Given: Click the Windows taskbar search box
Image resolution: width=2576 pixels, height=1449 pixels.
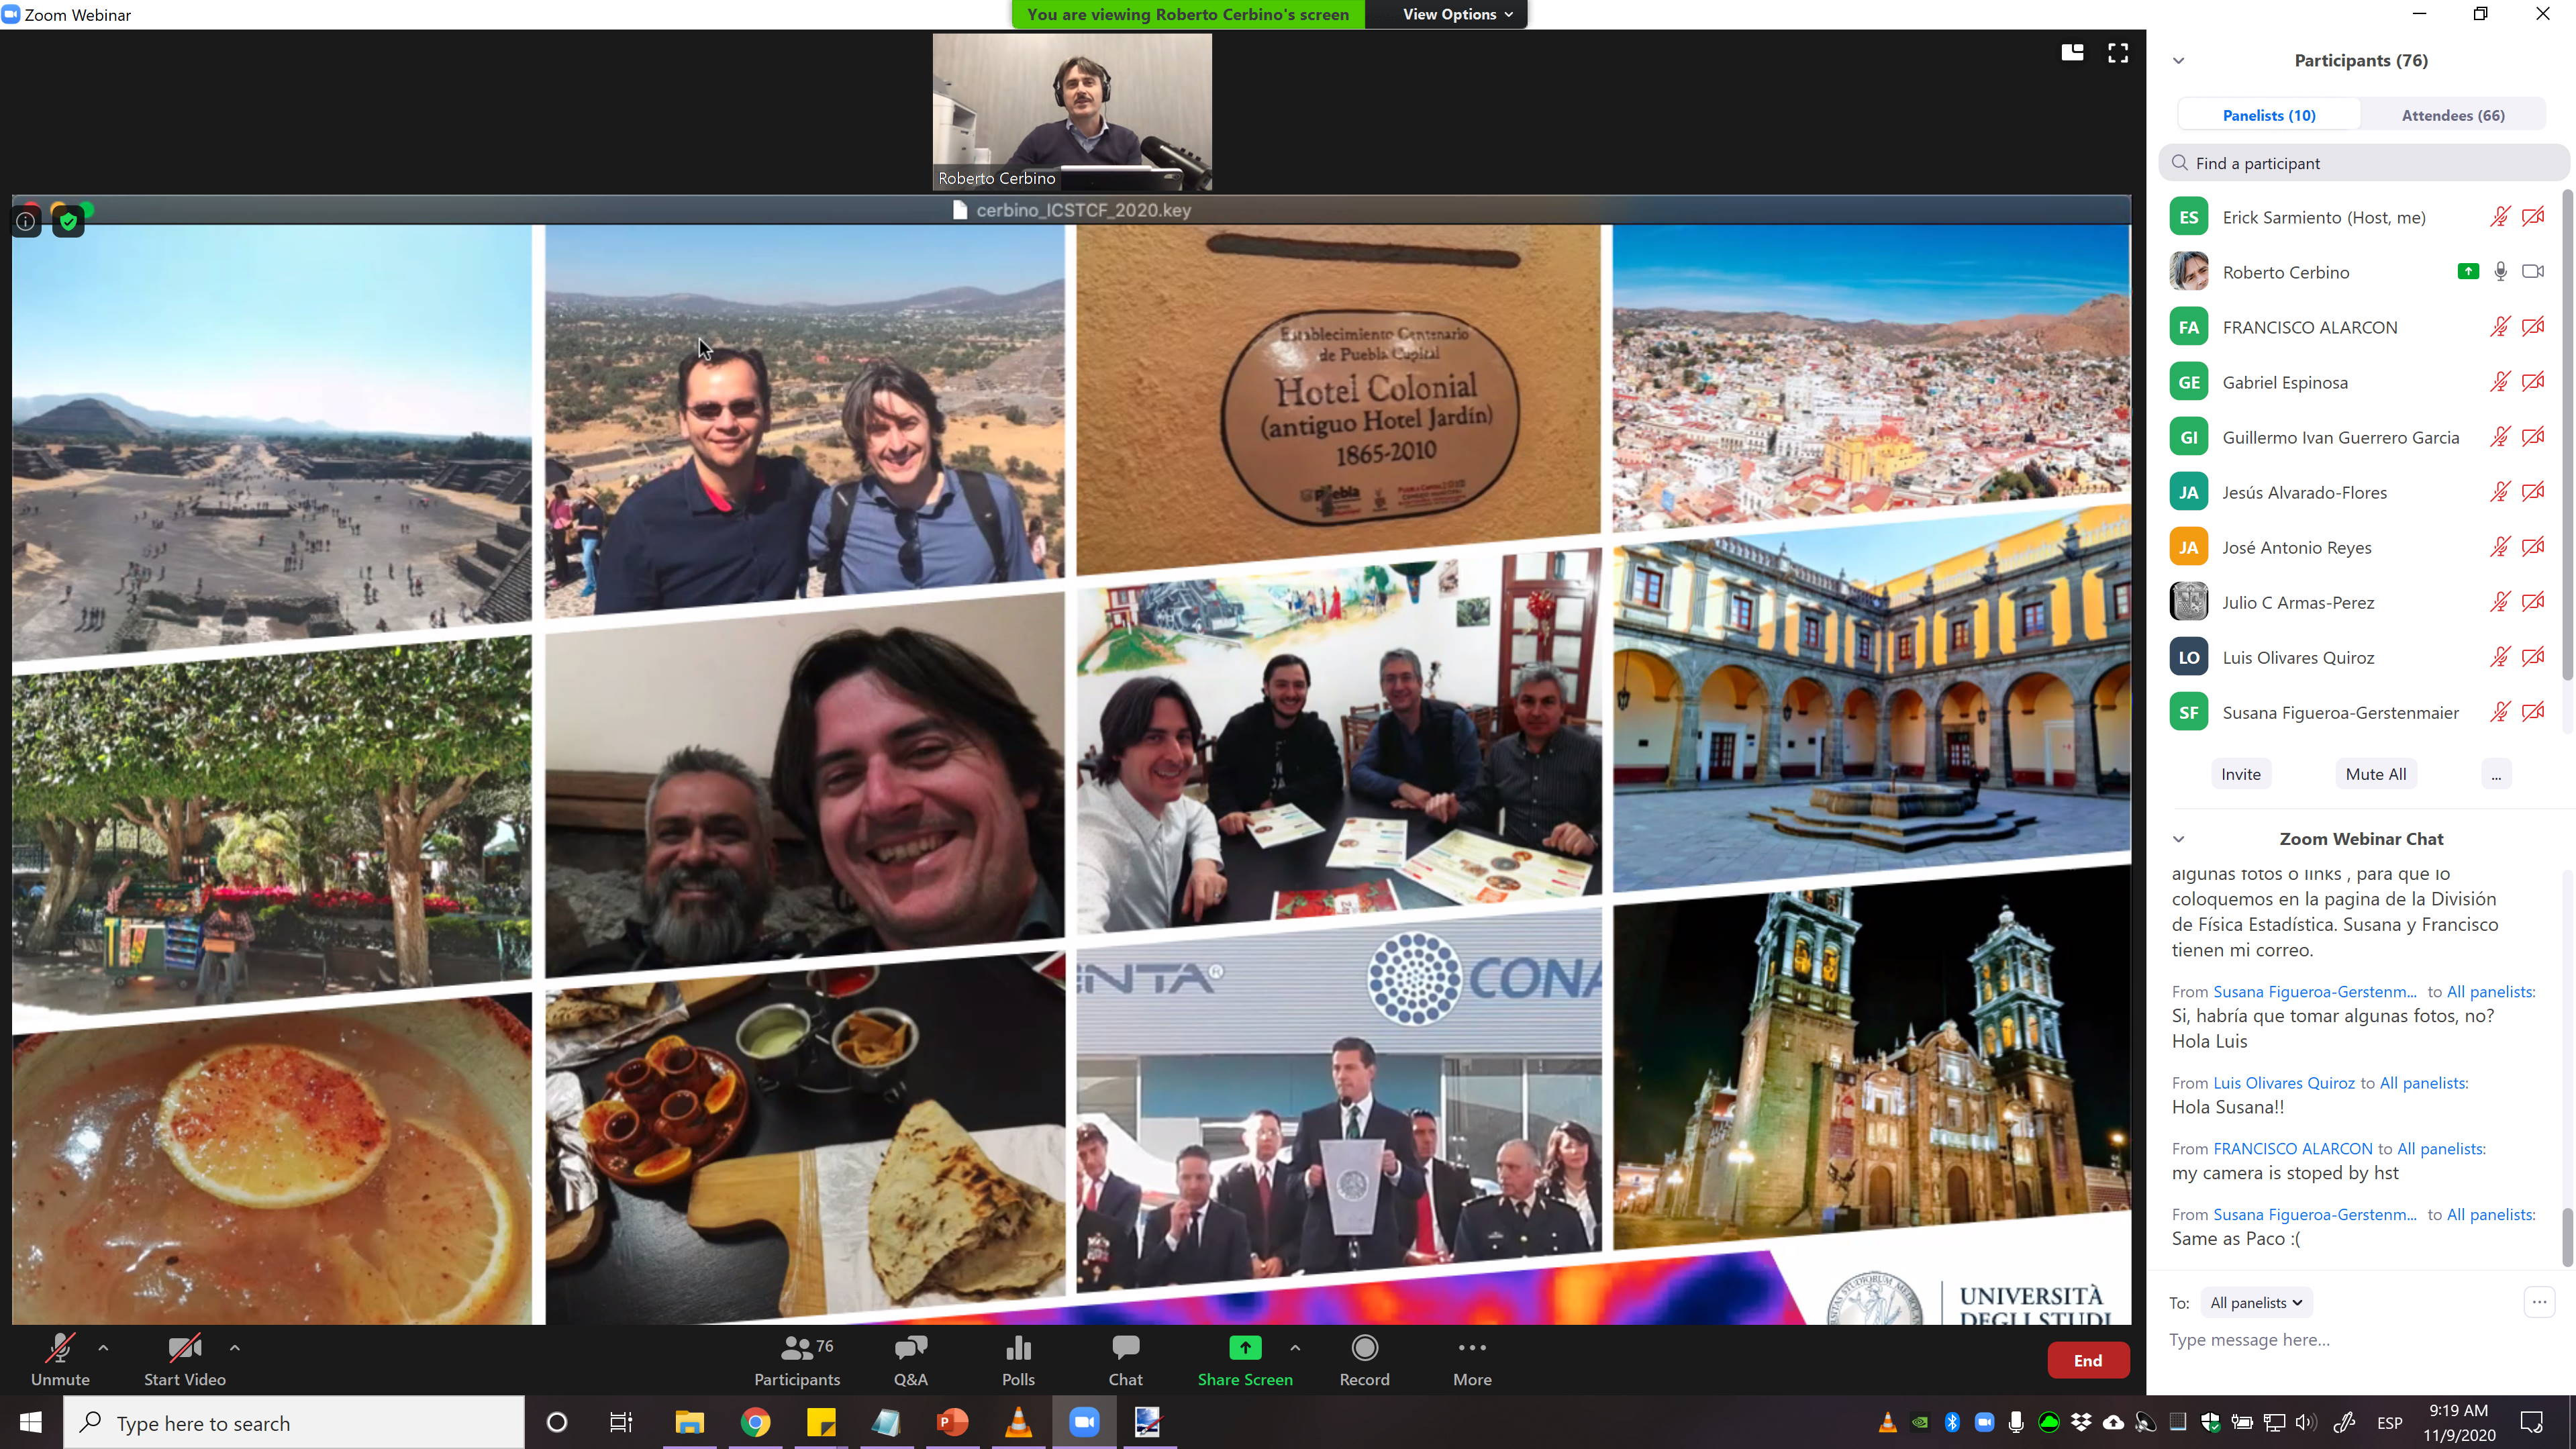Looking at the screenshot, I should pos(294,1422).
